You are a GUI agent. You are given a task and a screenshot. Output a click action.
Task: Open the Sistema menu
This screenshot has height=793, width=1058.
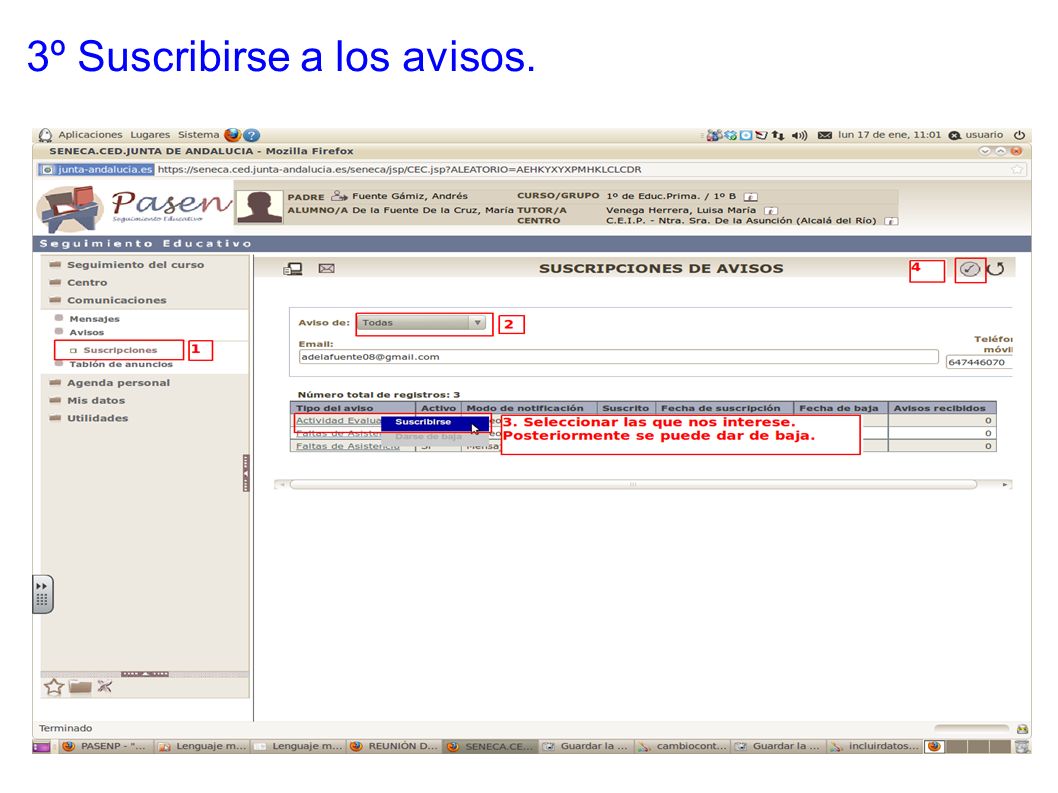point(198,135)
